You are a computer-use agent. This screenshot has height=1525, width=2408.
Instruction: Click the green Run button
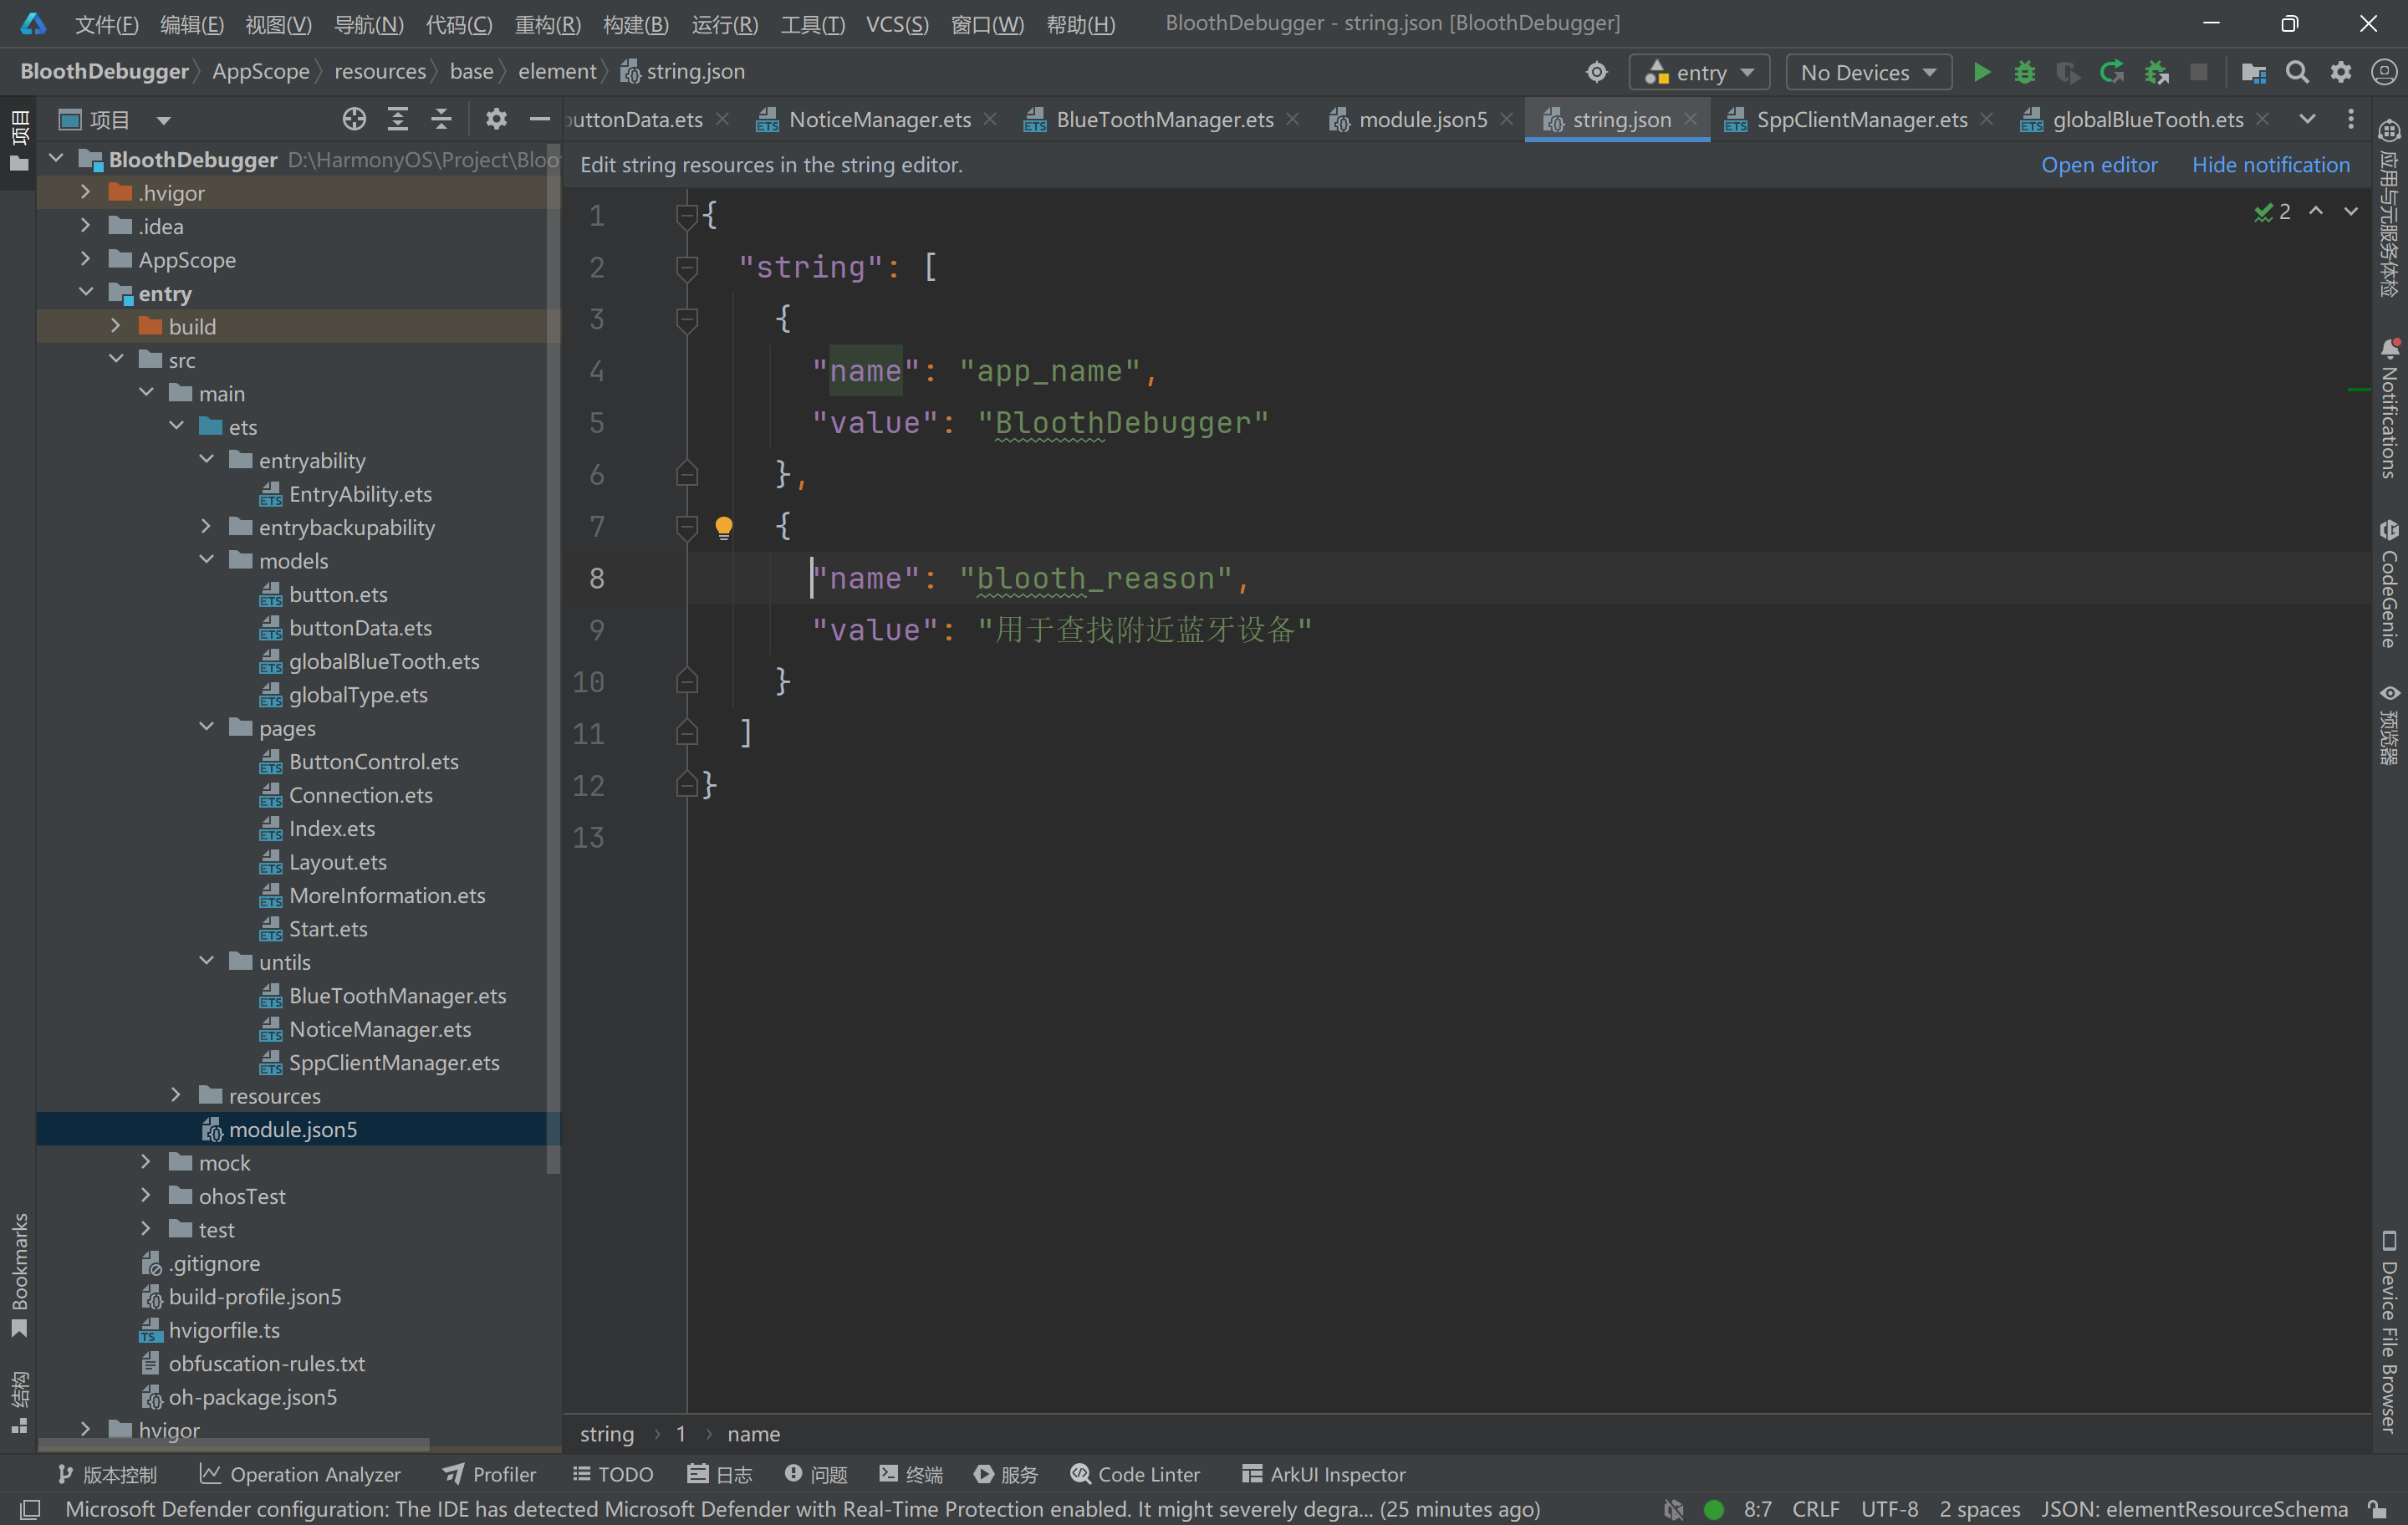point(1980,72)
